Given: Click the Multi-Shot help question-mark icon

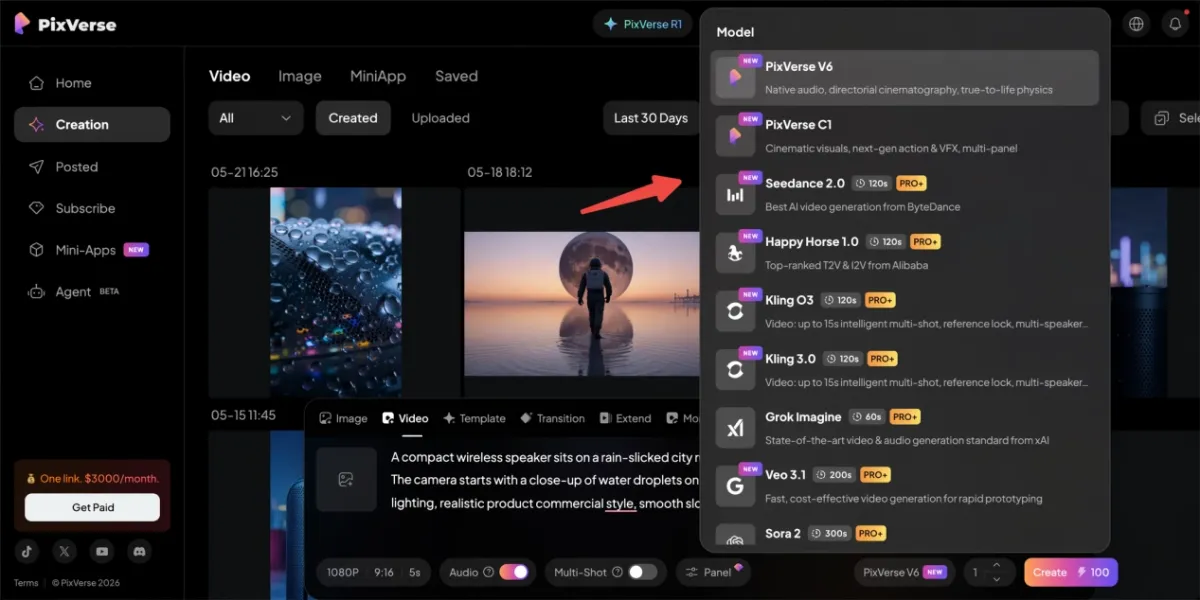Looking at the screenshot, I should pos(617,572).
